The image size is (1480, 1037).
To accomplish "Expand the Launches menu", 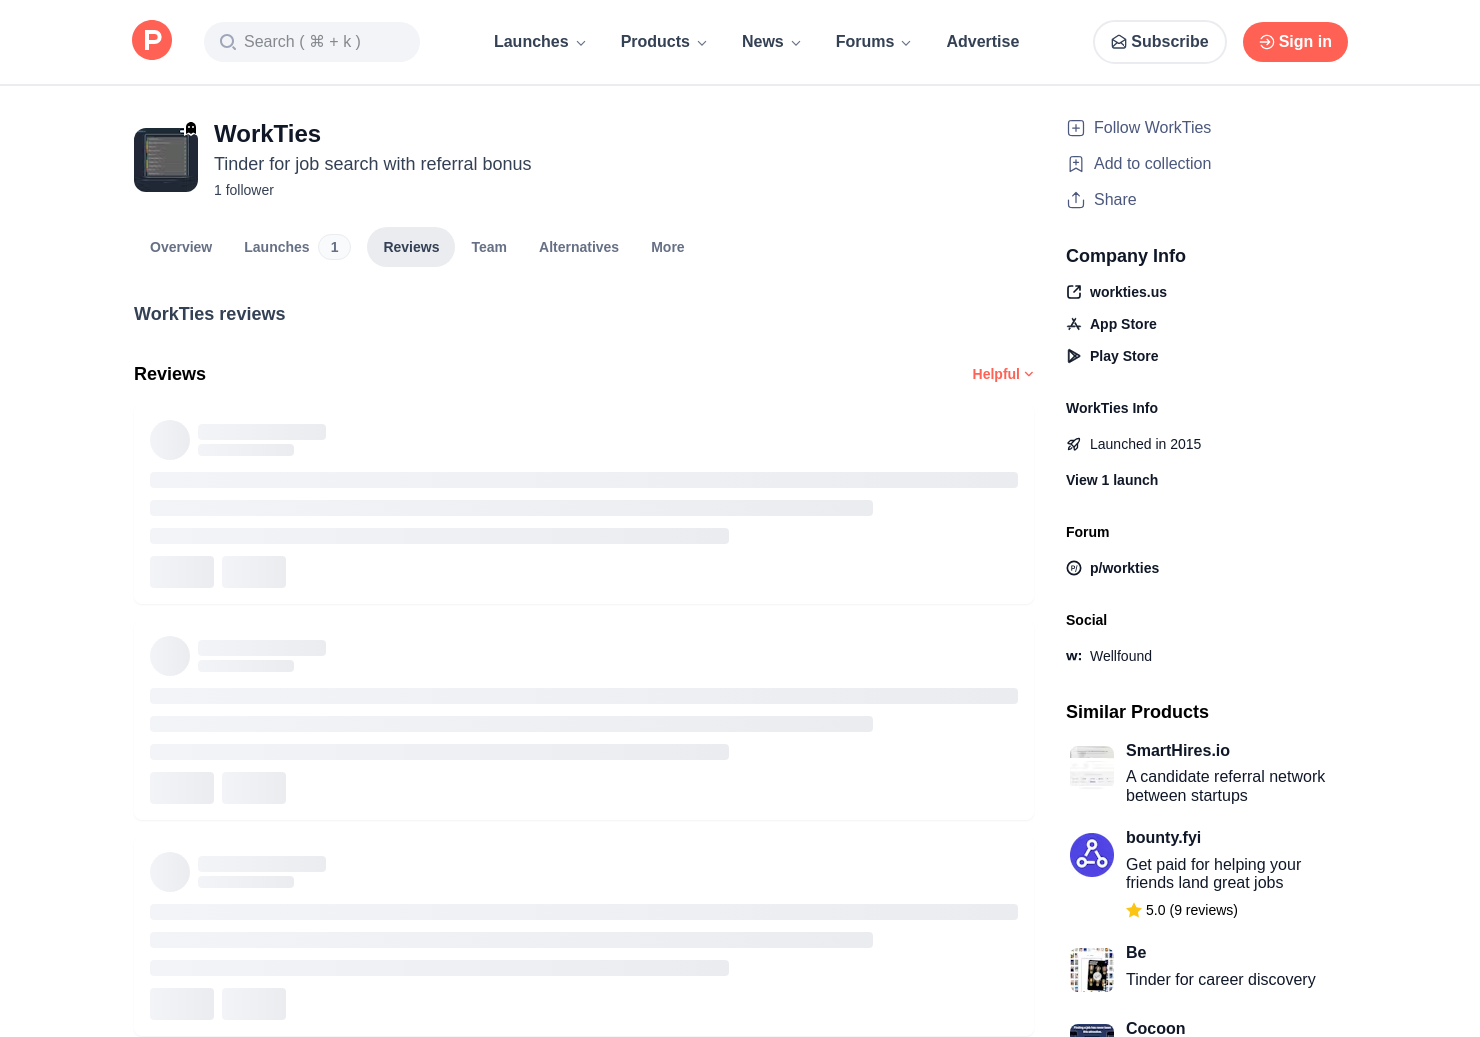I will (540, 42).
